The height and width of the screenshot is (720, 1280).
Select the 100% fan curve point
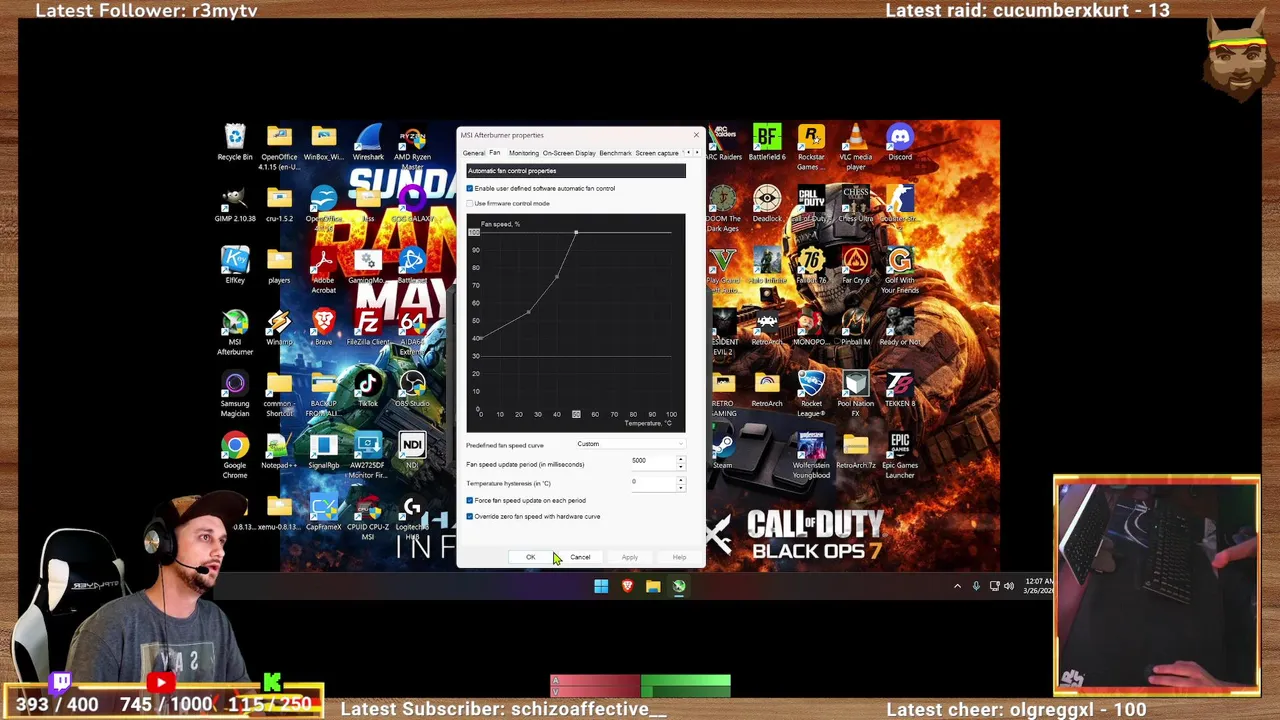(576, 233)
